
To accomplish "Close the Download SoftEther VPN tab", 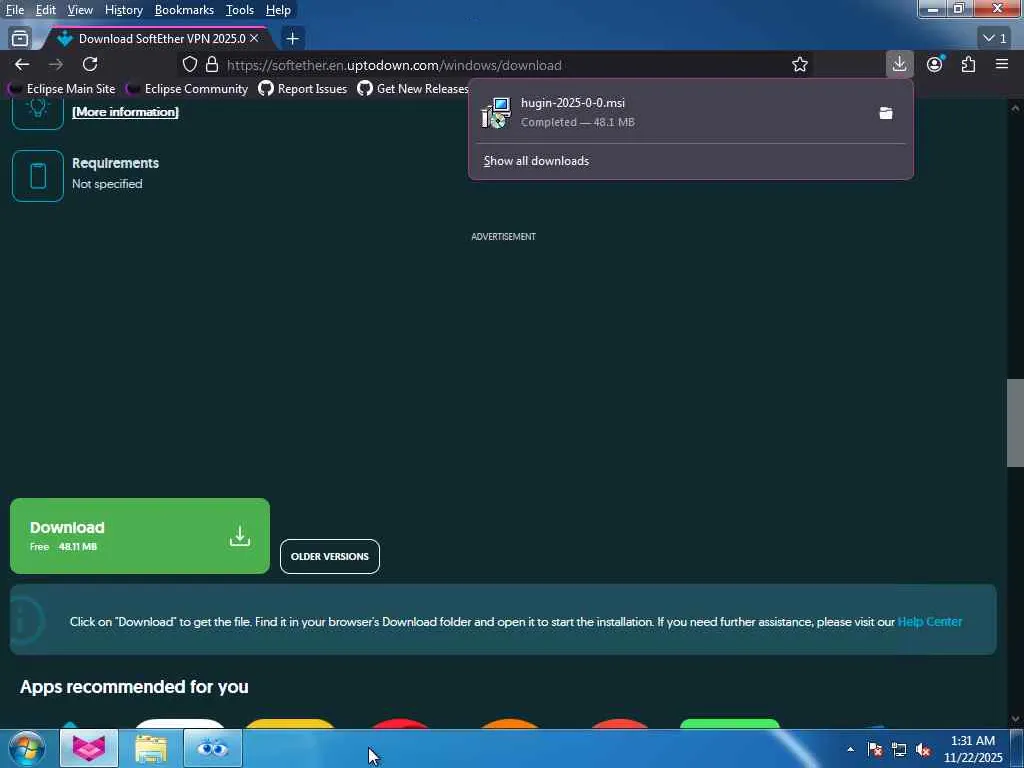I will pos(254,39).
